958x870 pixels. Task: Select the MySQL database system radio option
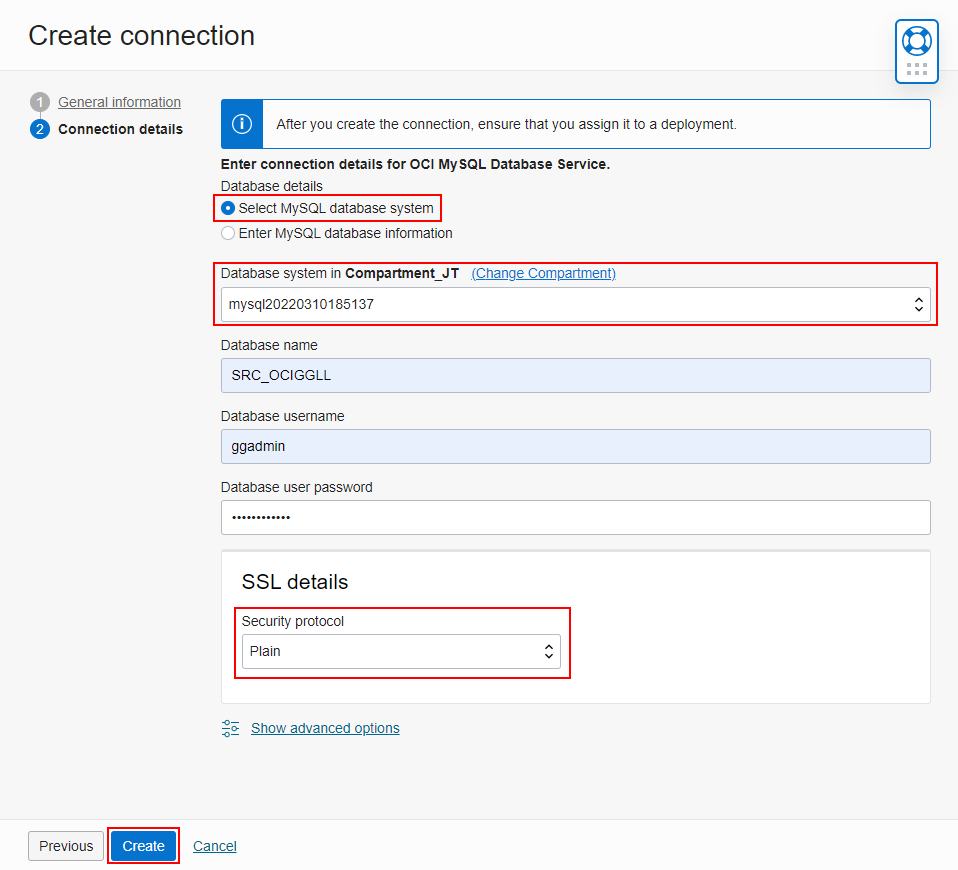click(x=228, y=208)
